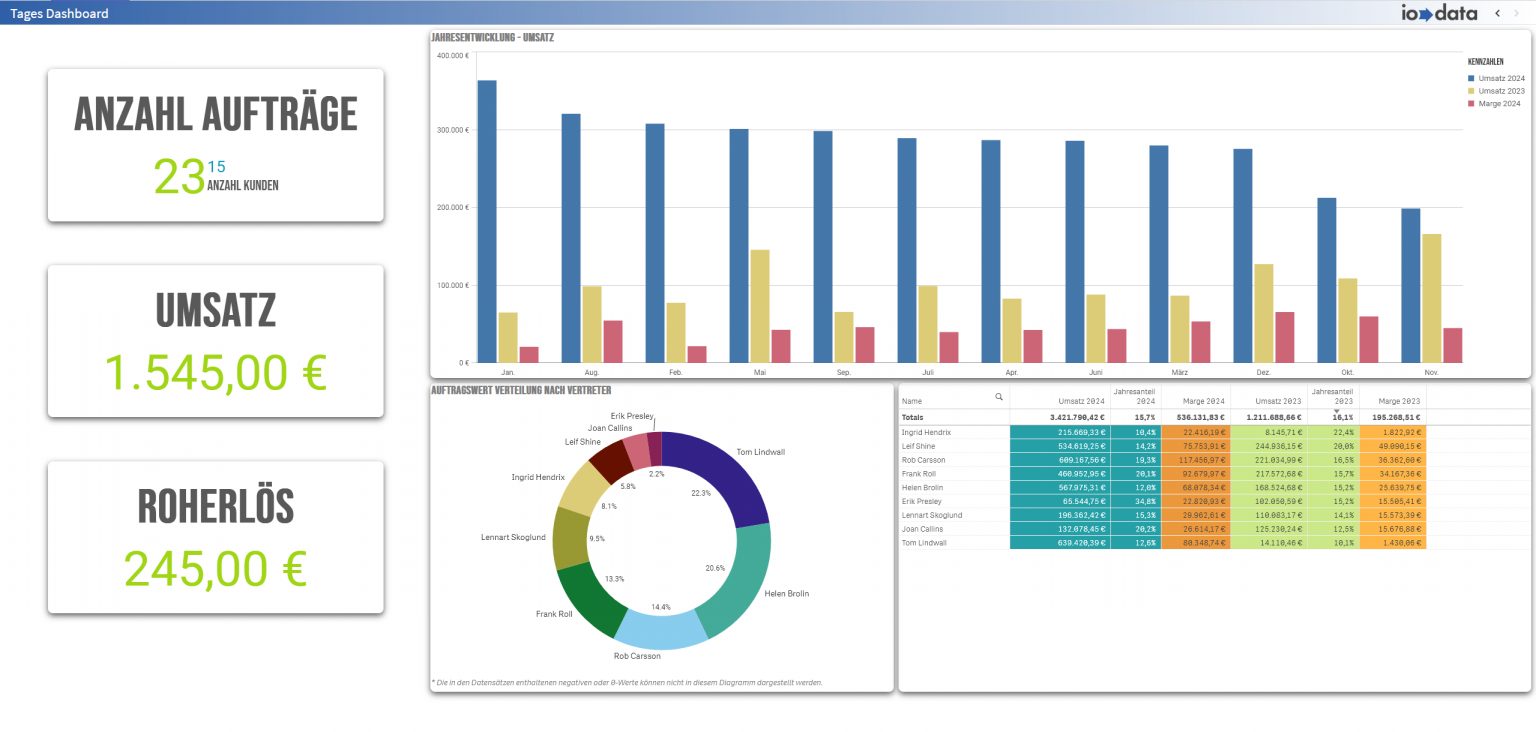Sort table by Jahresanteil 2024 column header
Screen dimensions: 1536x732
[1135, 396]
